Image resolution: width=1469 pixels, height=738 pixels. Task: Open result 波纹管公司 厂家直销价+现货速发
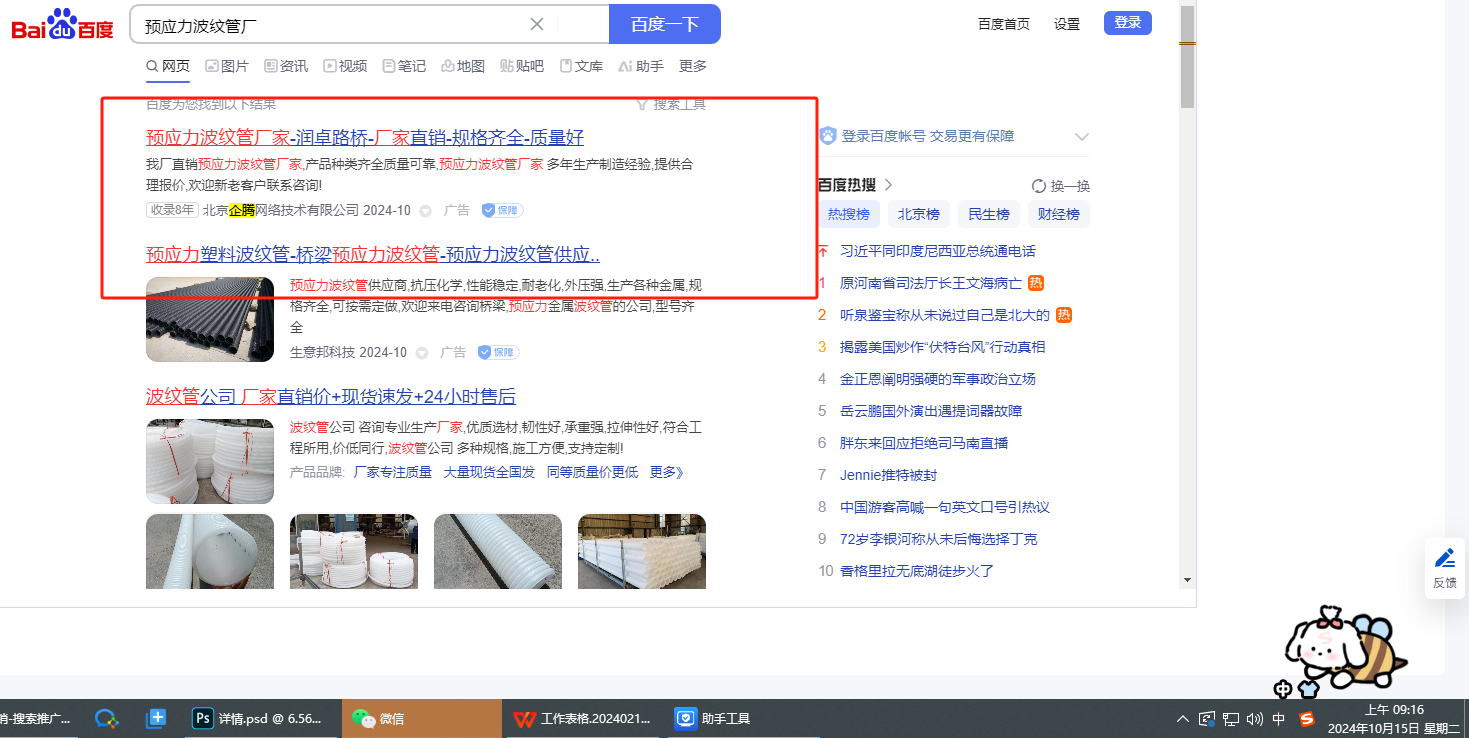point(331,397)
